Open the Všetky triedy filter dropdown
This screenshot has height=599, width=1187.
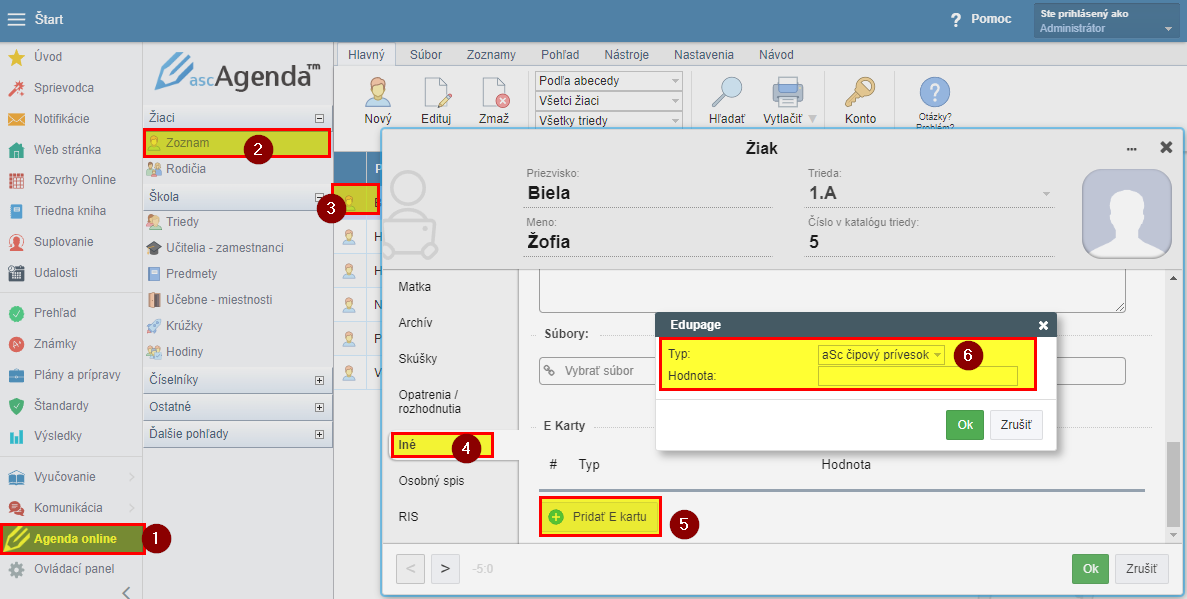click(x=609, y=120)
